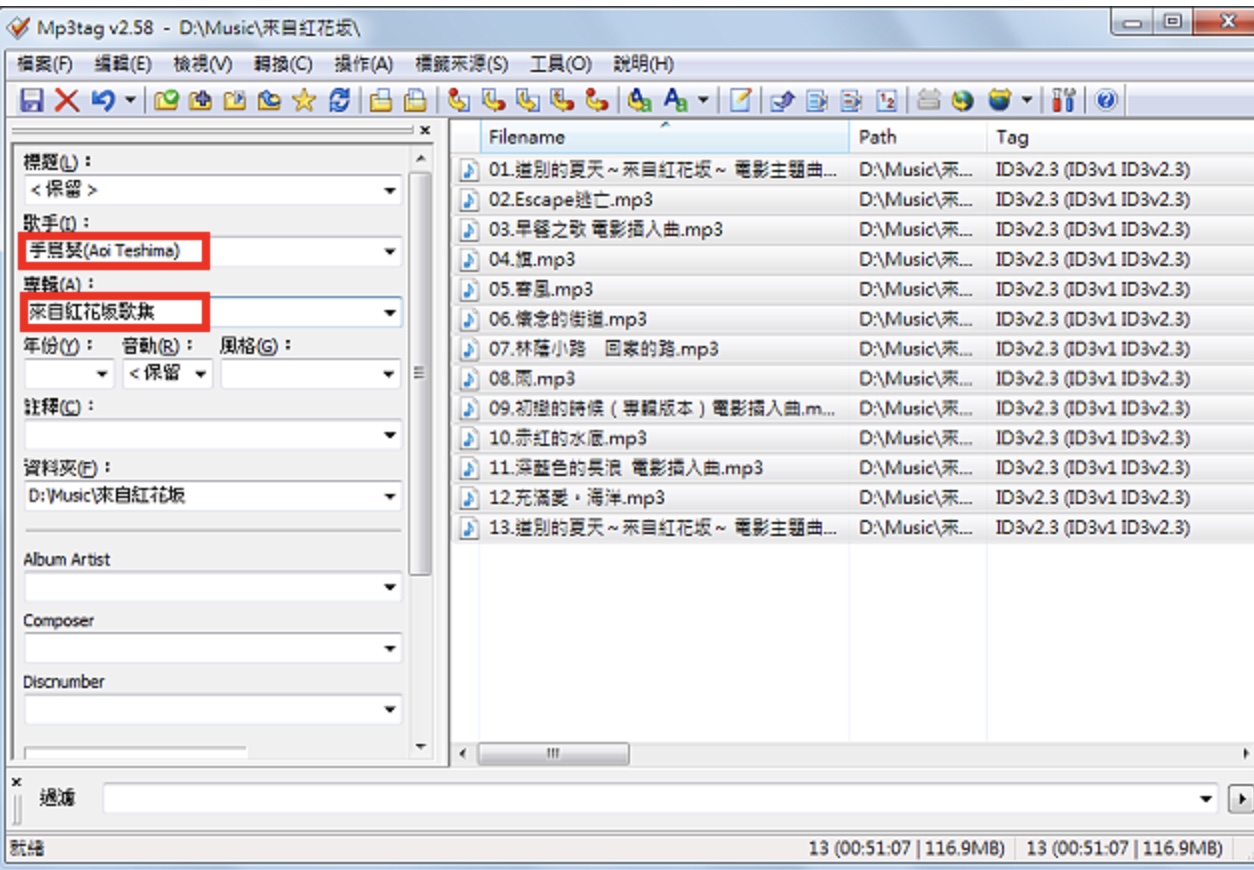The height and width of the screenshot is (870, 1254).
Task: Expand the 專輯 (Album) field dropdown
Action: pyautogui.click(x=390, y=313)
